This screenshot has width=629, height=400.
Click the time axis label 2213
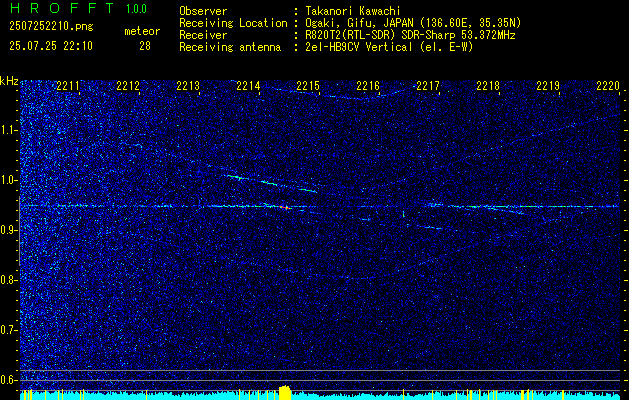tap(188, 86)
